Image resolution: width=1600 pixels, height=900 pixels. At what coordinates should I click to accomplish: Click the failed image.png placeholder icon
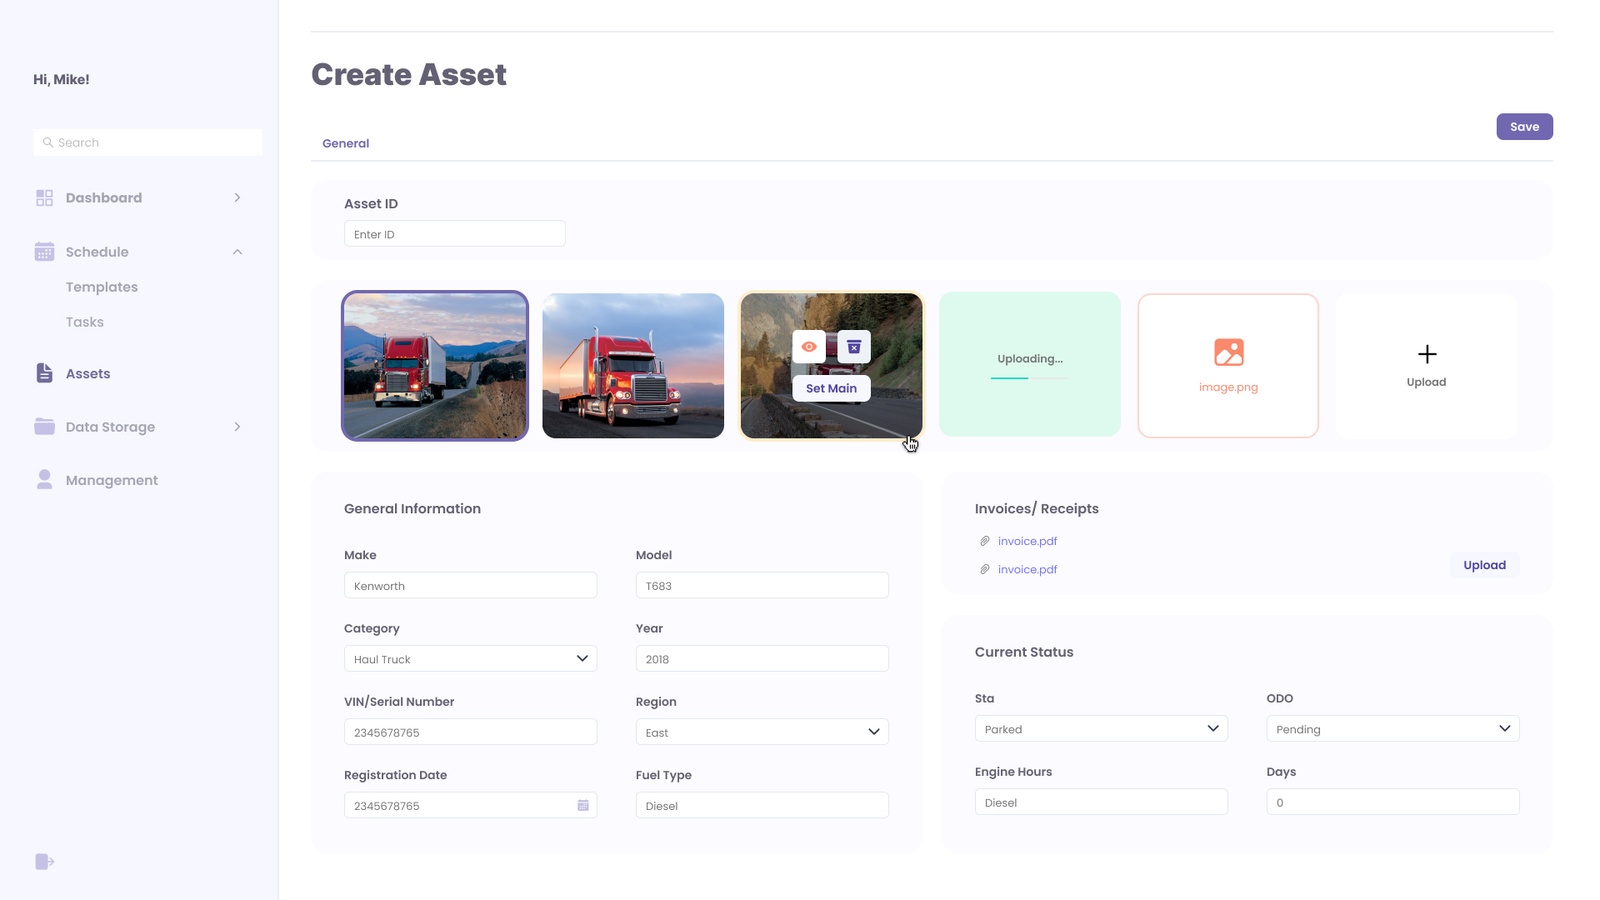[1228, 352]
